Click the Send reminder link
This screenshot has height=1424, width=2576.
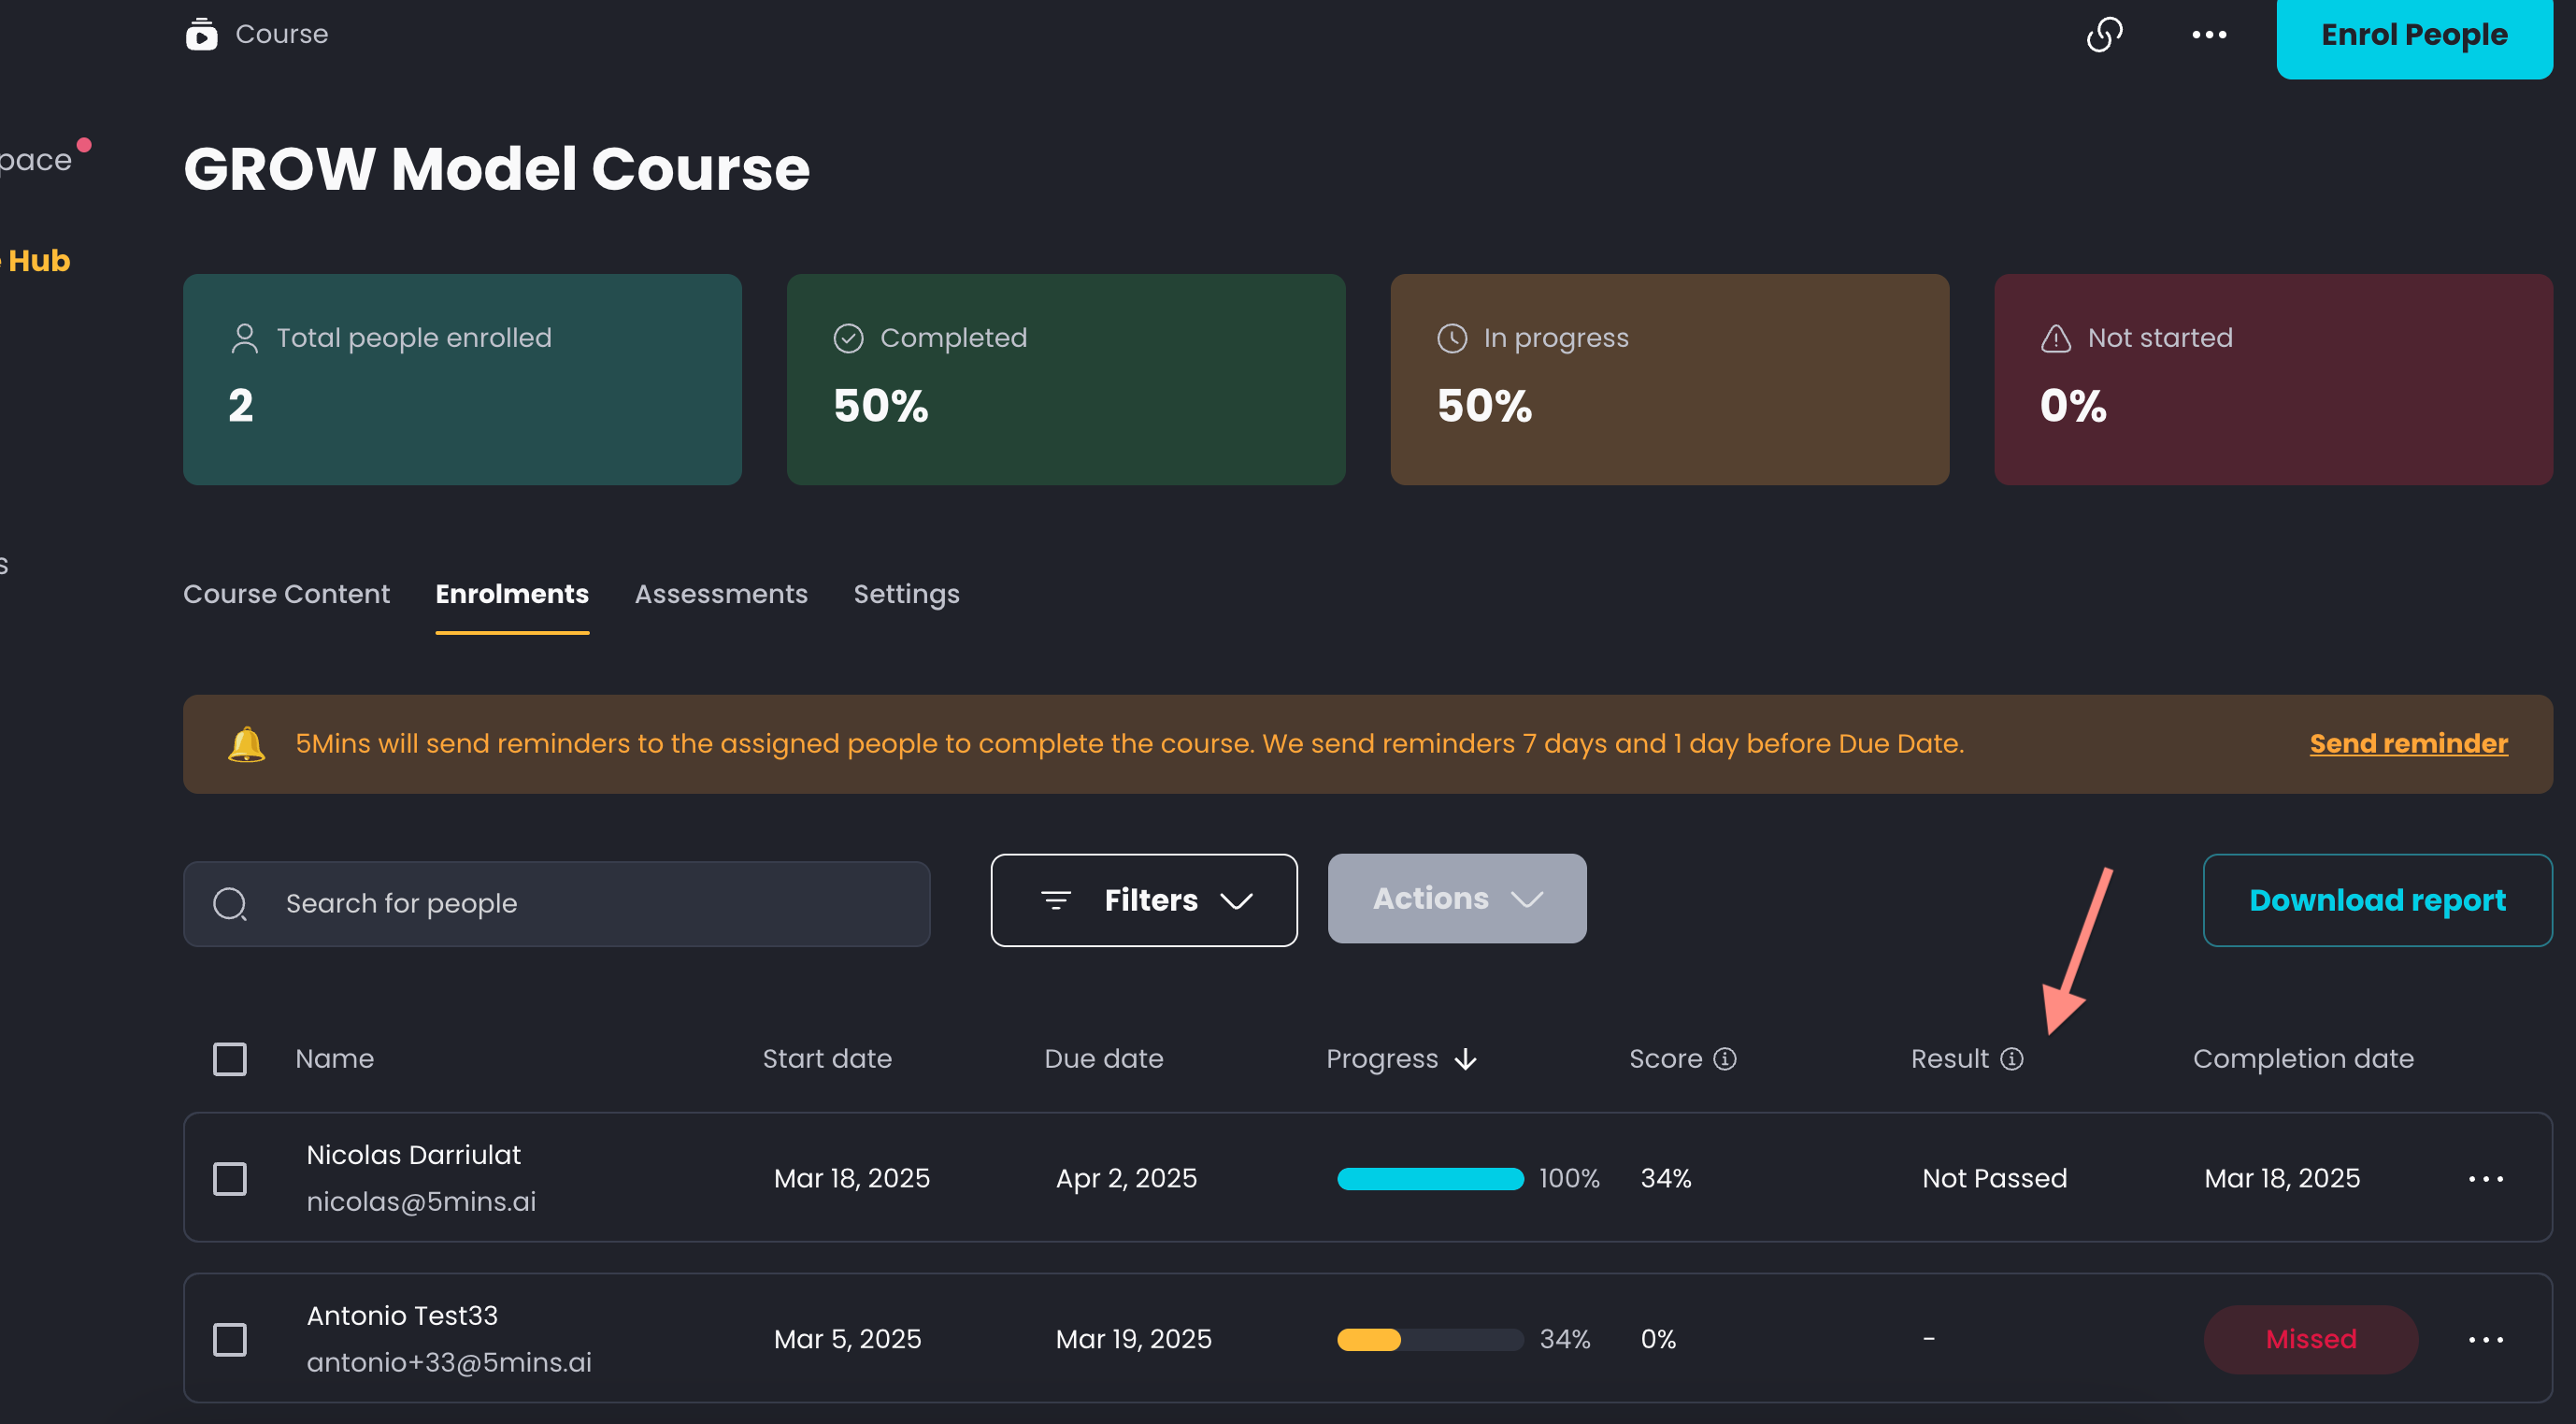2408,744
